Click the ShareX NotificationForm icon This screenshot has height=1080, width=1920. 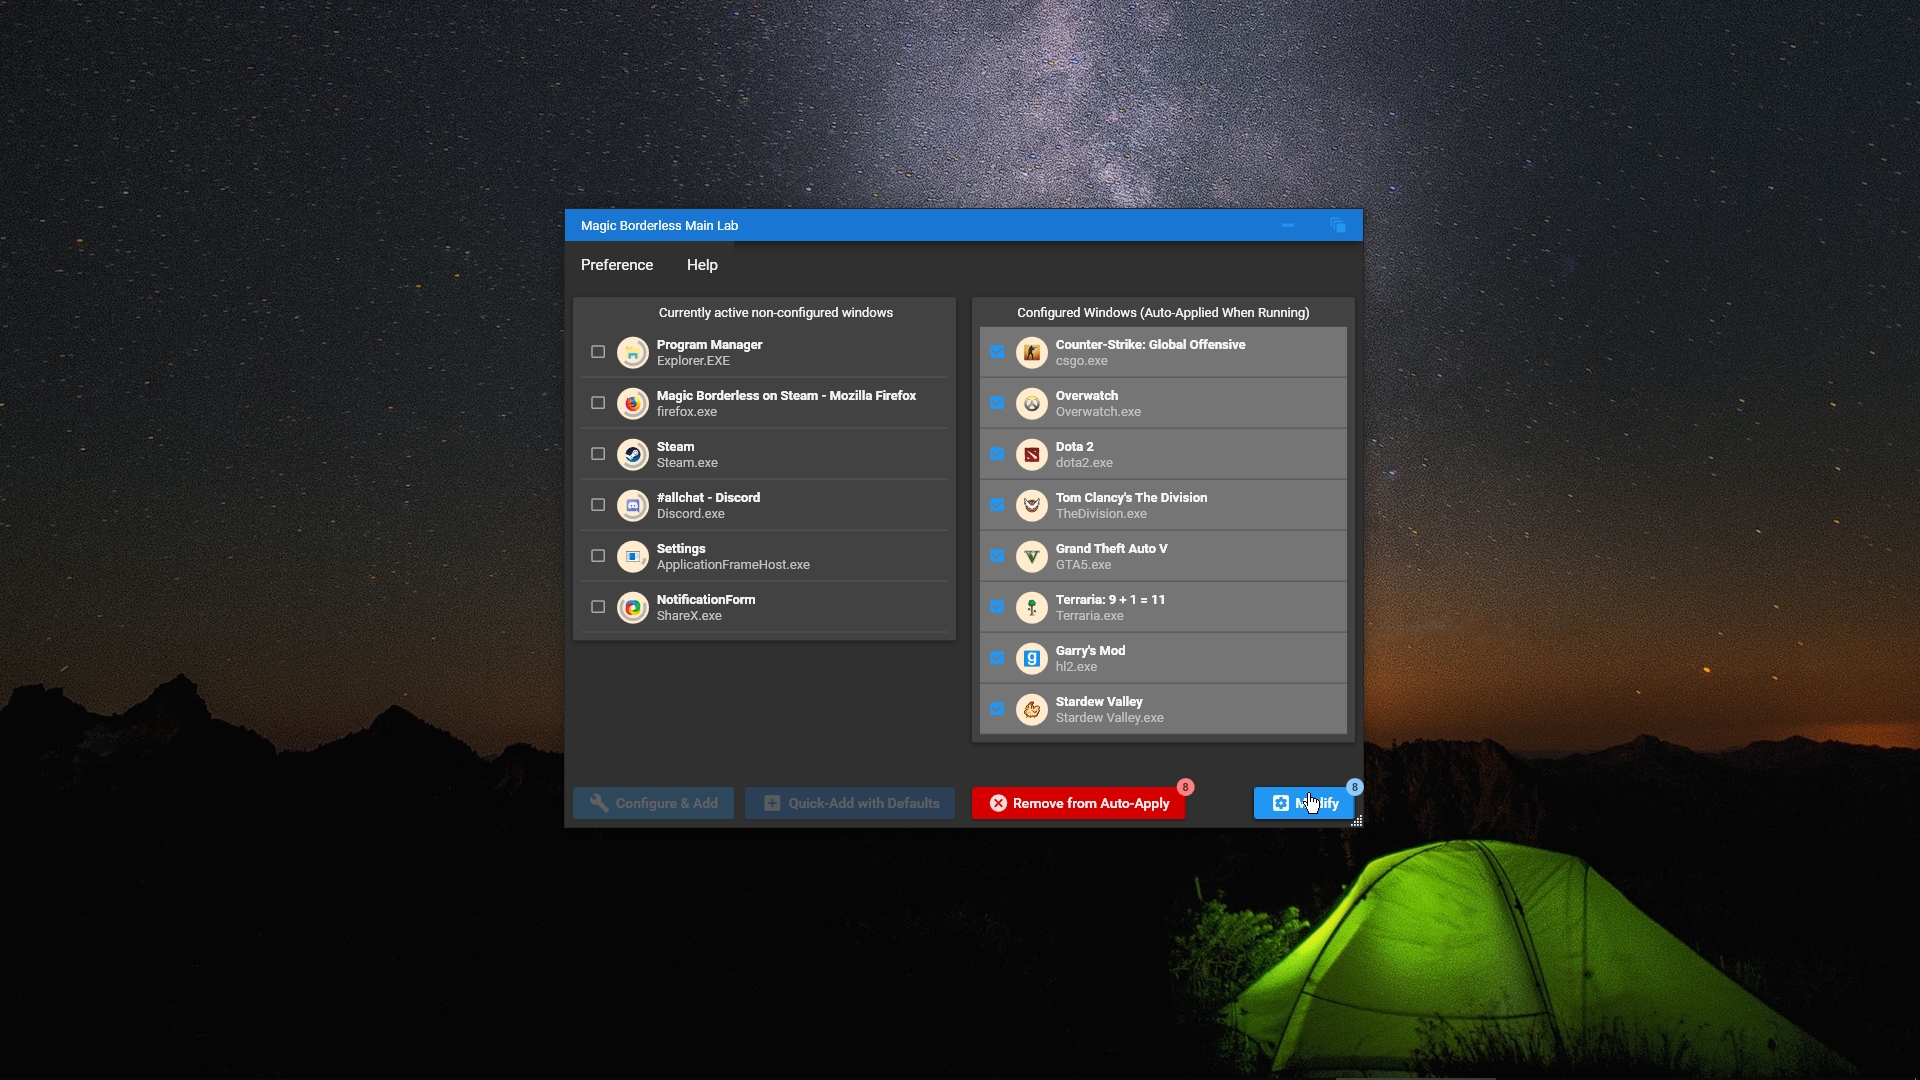click(x=633, y=607)
